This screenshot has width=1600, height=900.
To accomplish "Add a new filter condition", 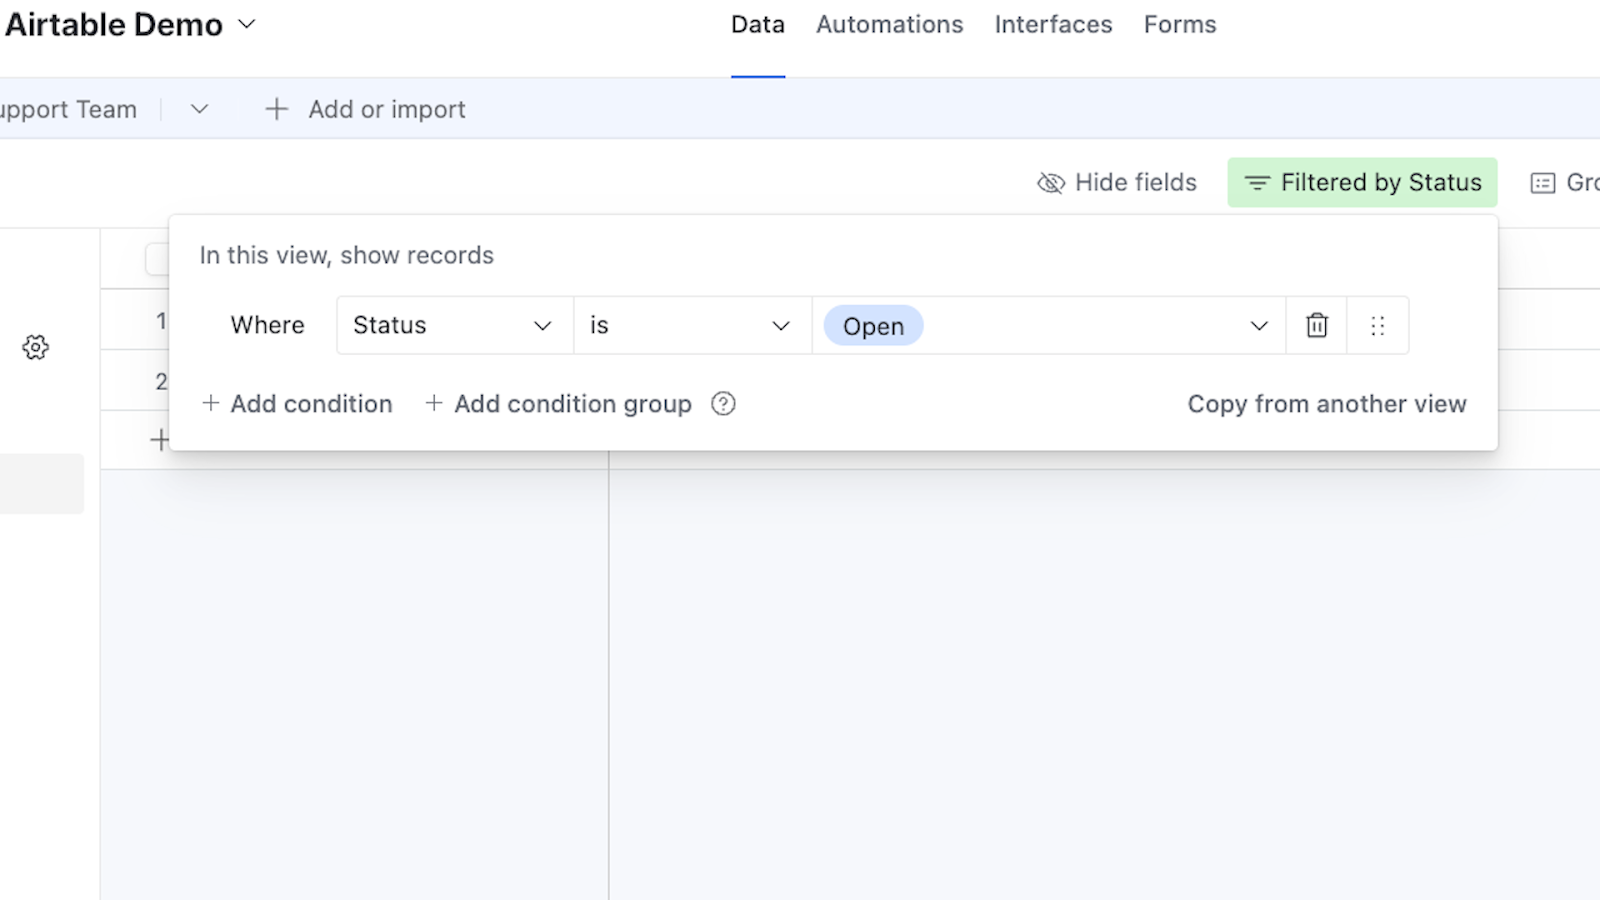I will (297, 404).
